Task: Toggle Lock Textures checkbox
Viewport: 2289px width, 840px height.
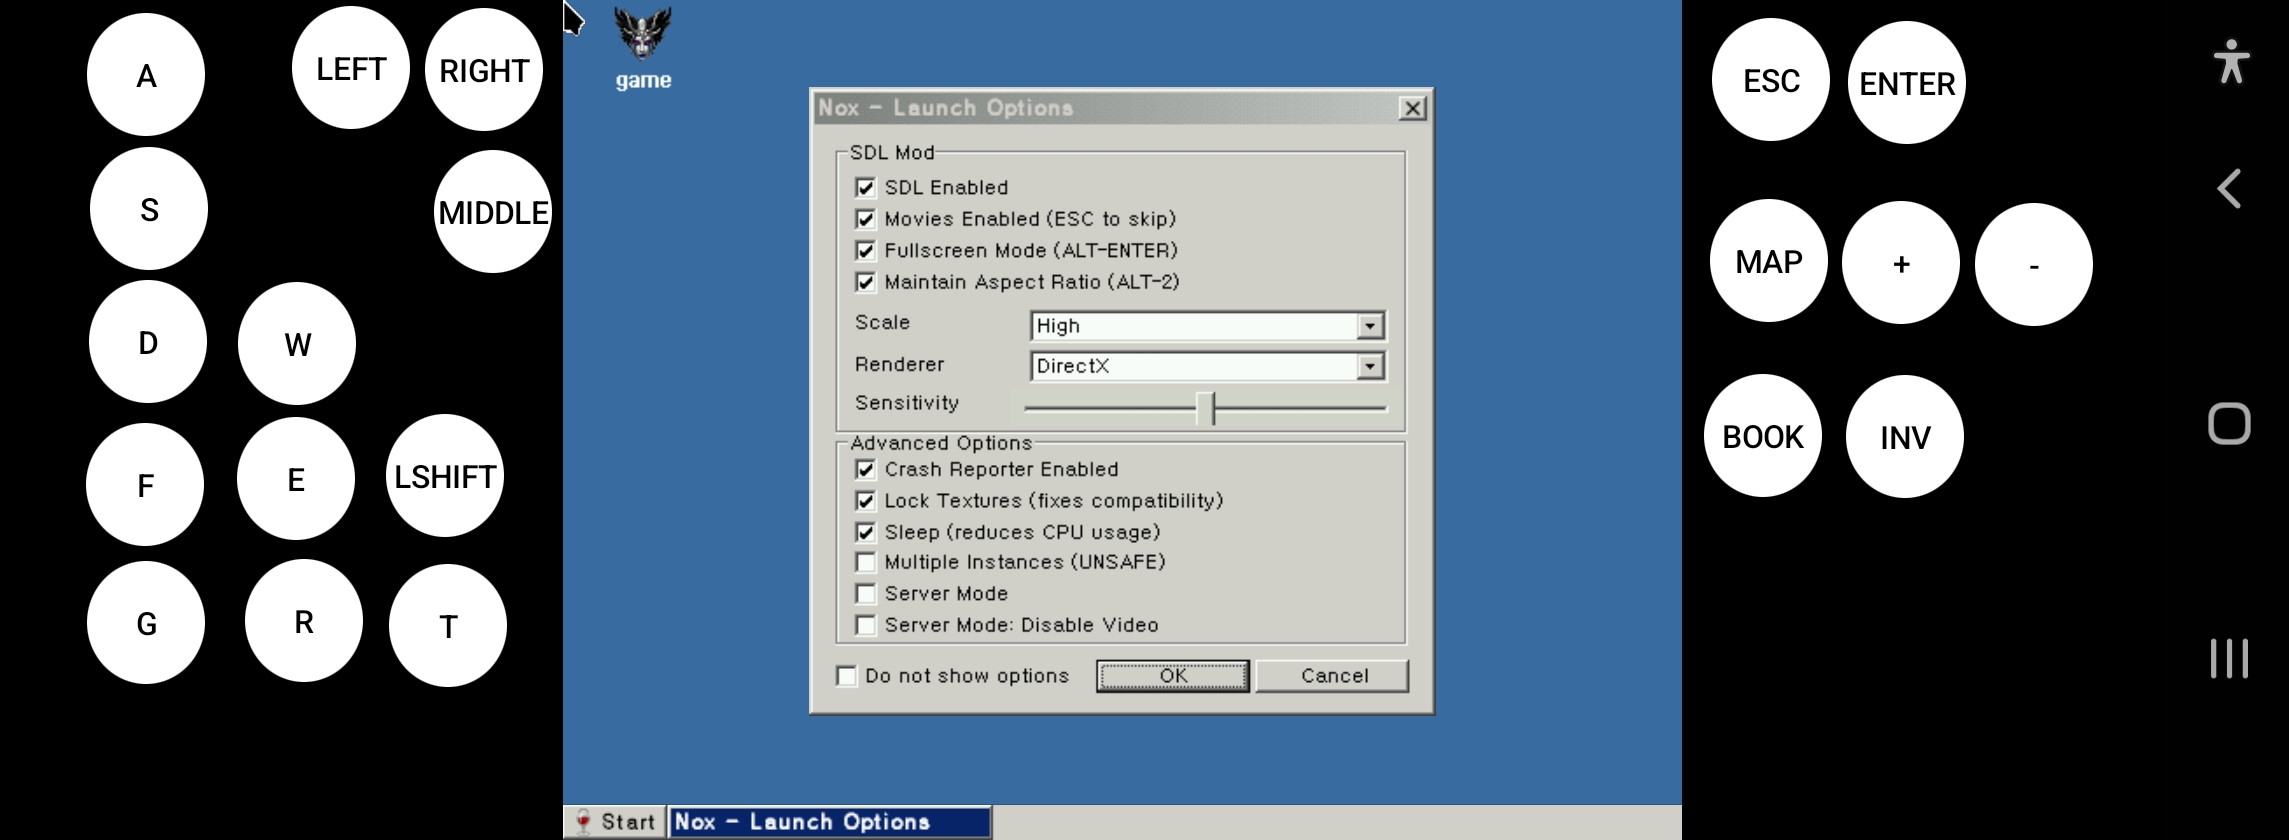Action: point(865,501)
